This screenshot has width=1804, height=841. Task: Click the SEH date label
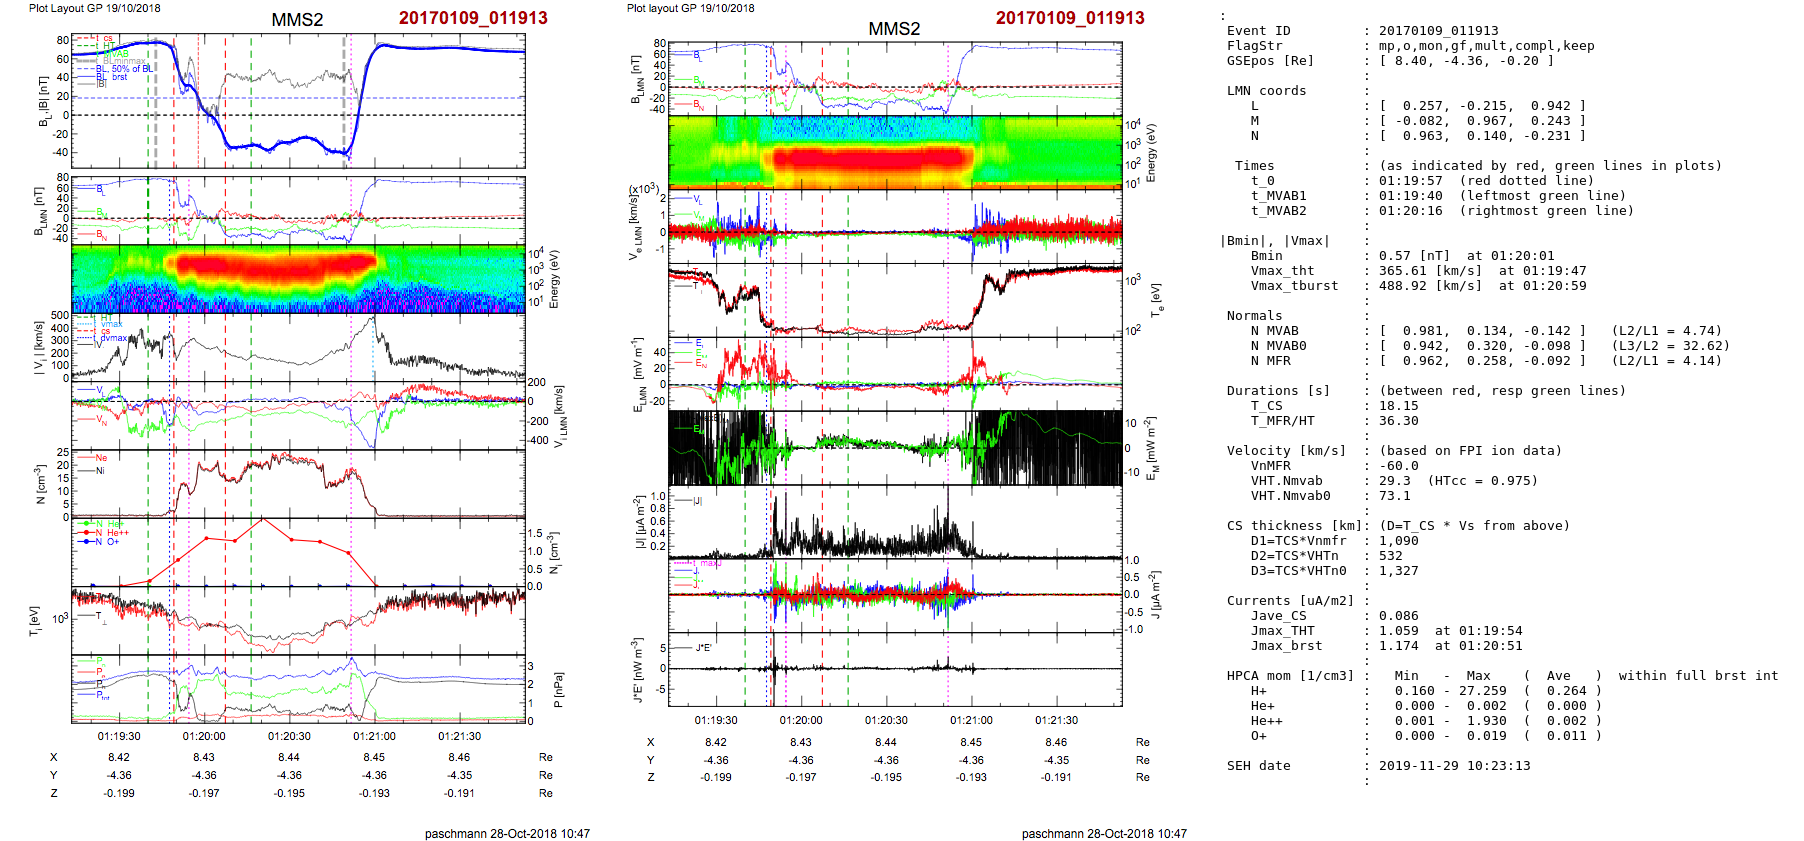click(x=1258, y=766)
